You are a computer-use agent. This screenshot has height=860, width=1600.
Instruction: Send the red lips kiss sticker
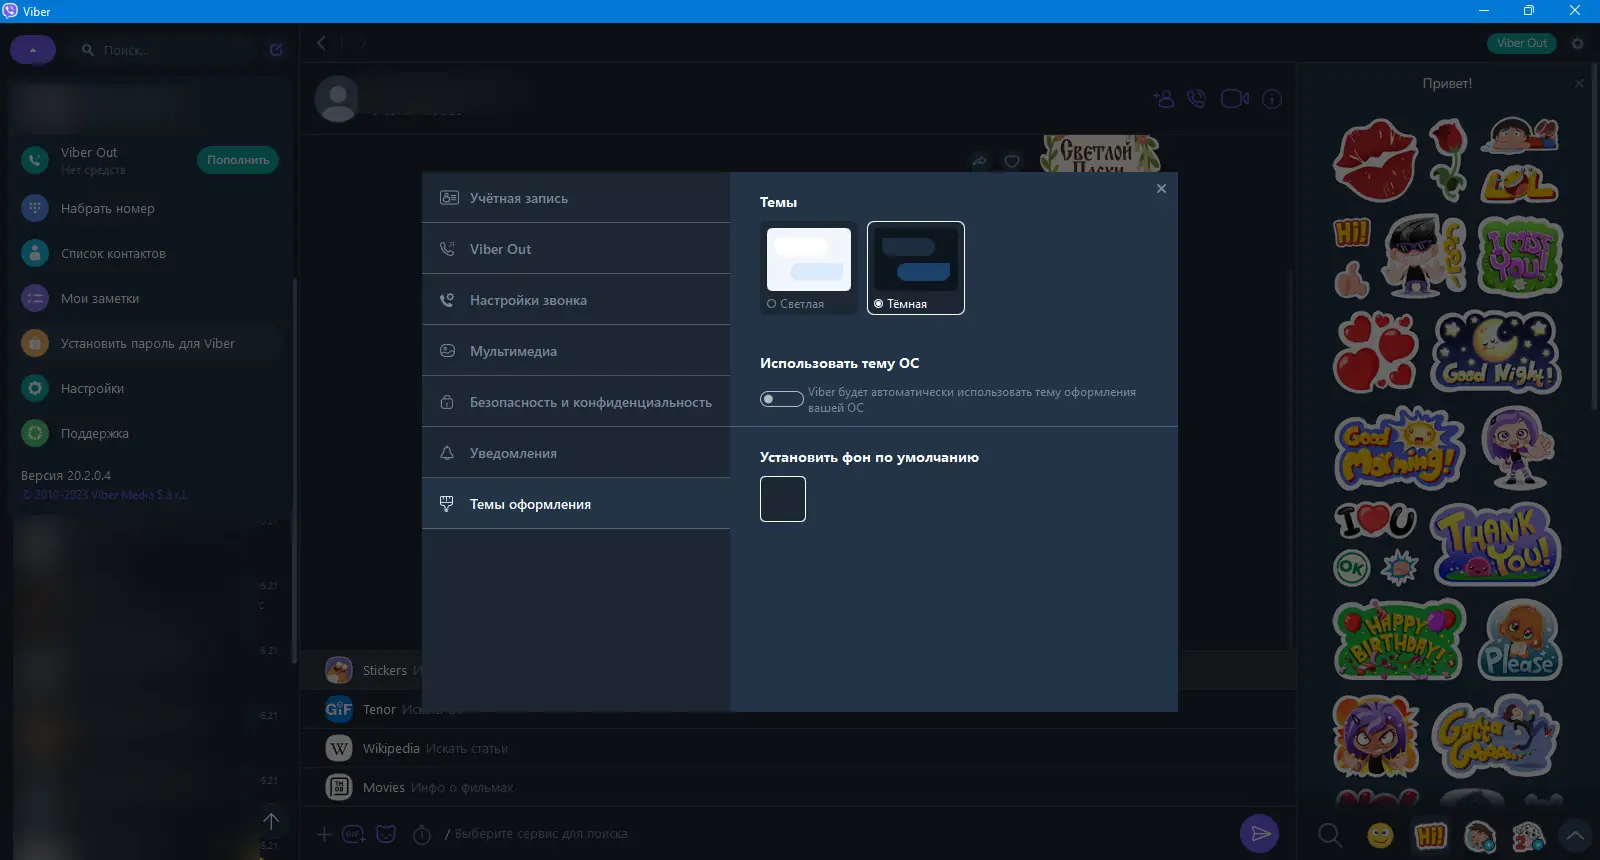pyautogui.click(x=1376, y=160)
